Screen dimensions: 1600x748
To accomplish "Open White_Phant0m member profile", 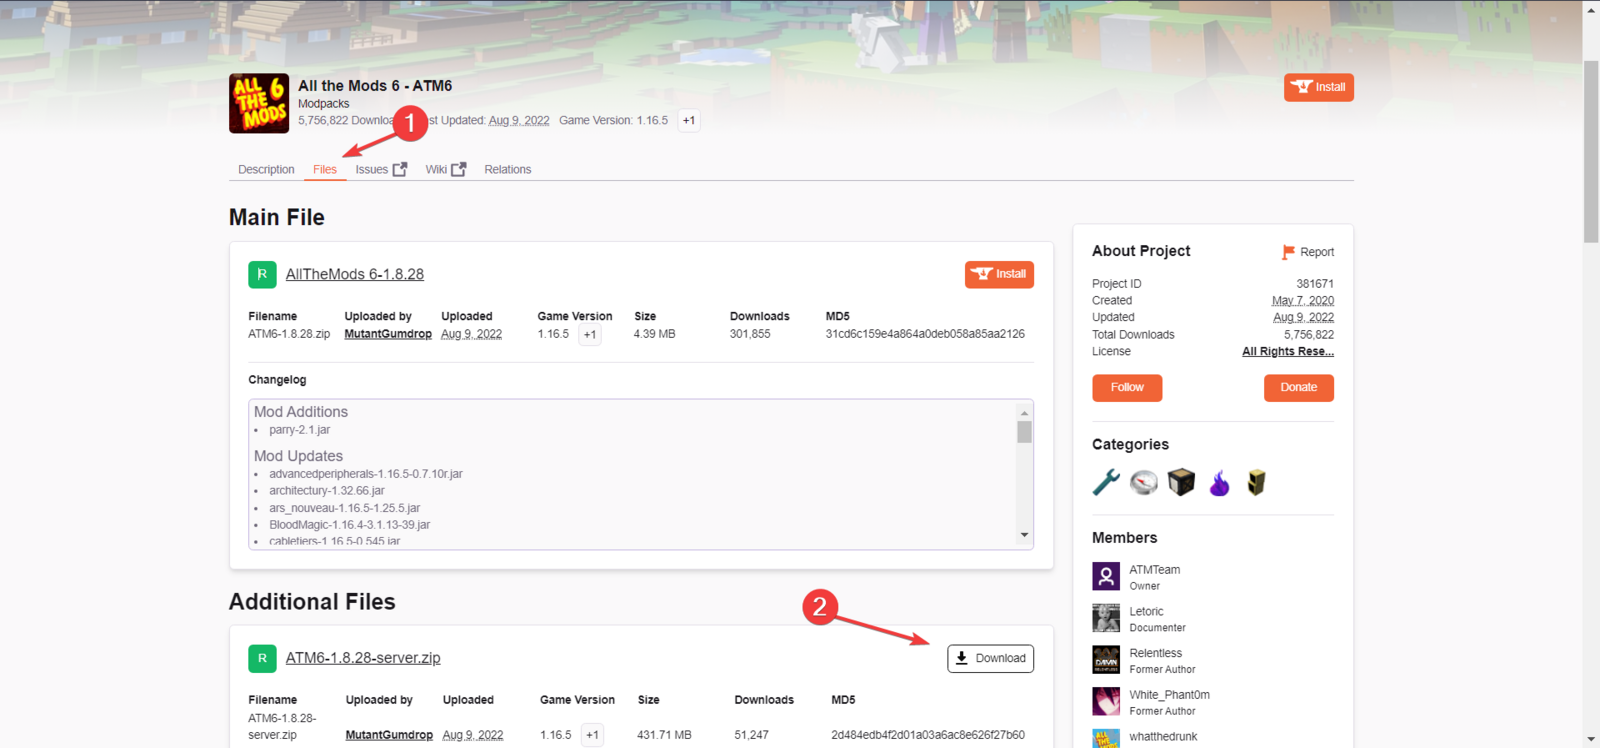I will coord(1169,695).
